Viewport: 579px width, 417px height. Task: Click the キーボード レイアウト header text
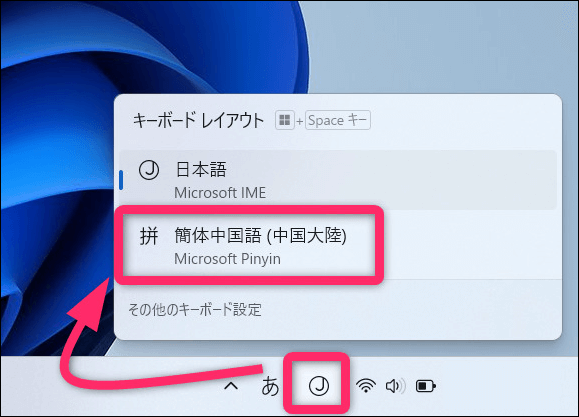coord(199,120)
